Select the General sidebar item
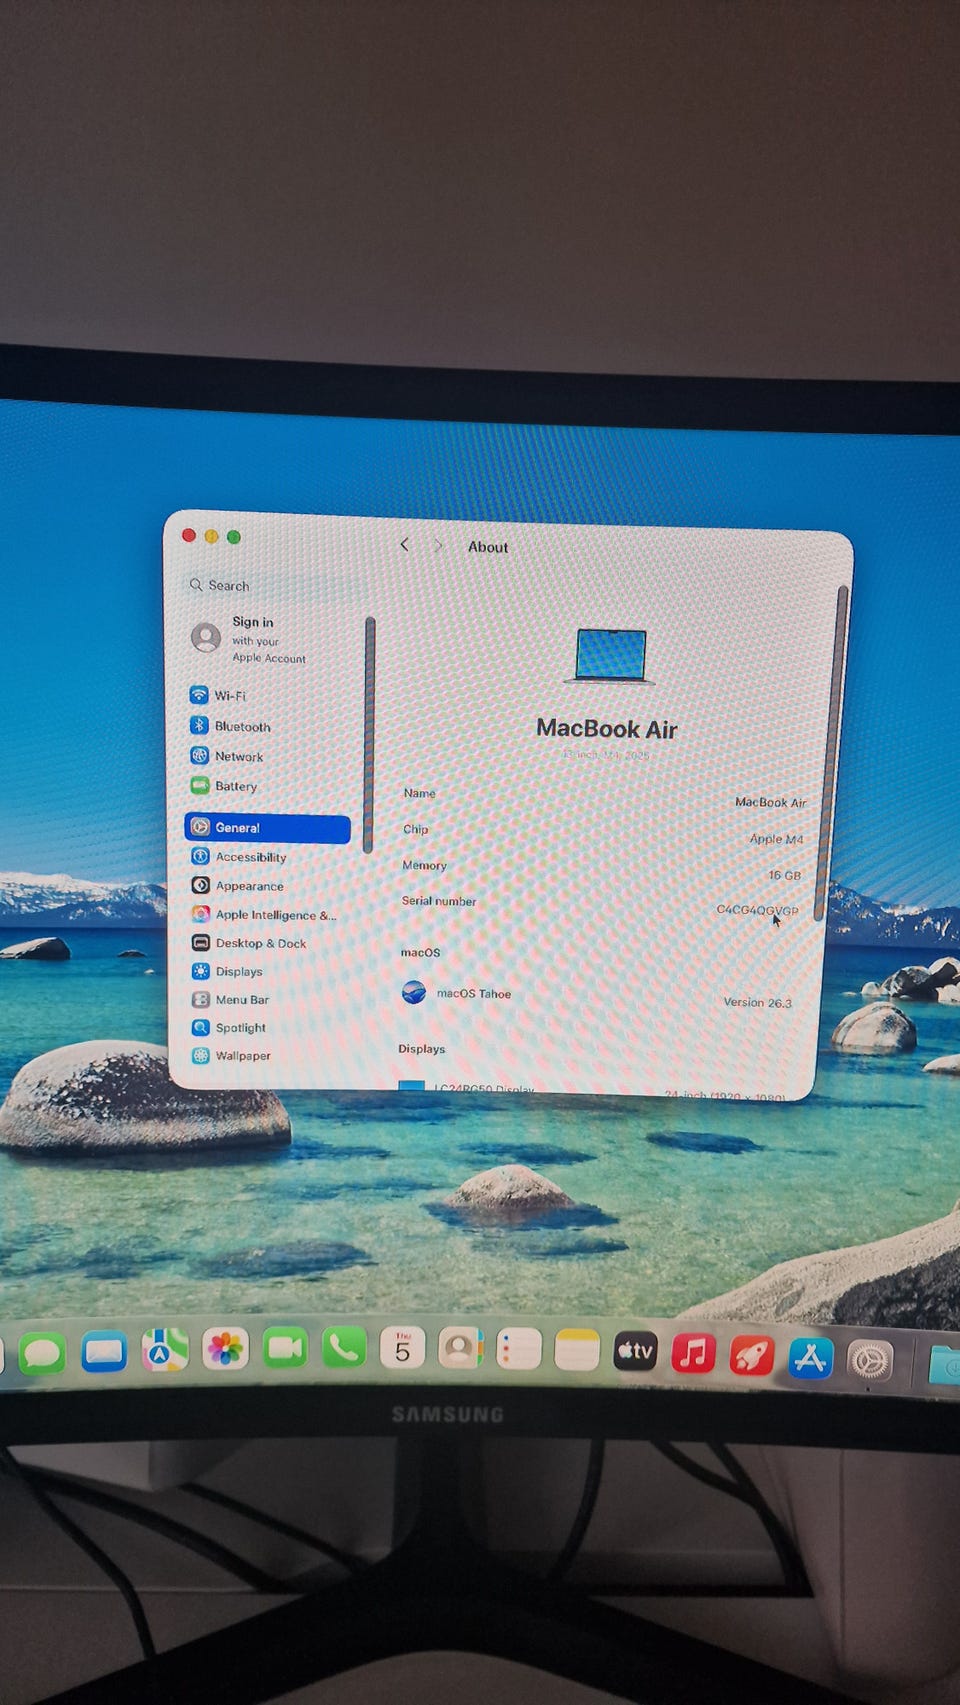The height and width of the screenshot is (1705, 960). tap(267, 828)
